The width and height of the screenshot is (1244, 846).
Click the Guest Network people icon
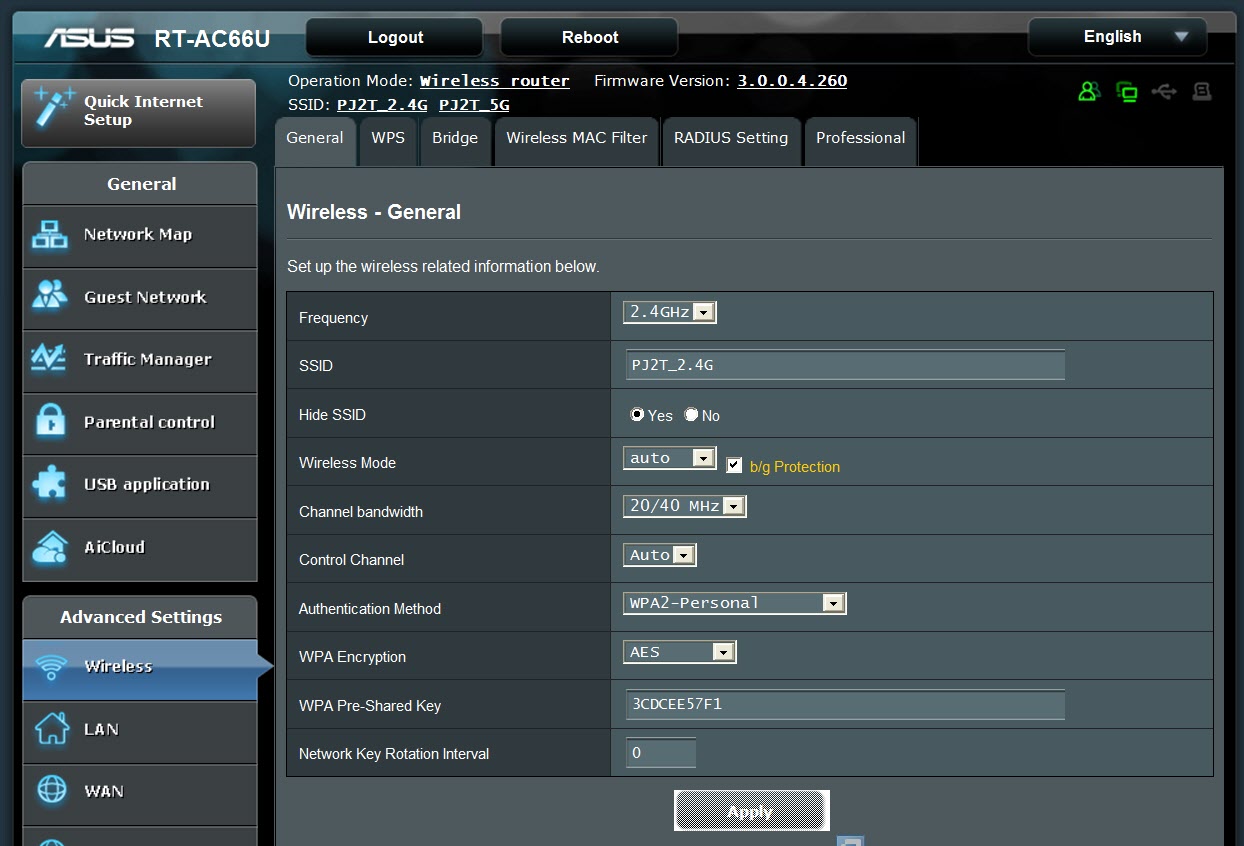(50, 297)
